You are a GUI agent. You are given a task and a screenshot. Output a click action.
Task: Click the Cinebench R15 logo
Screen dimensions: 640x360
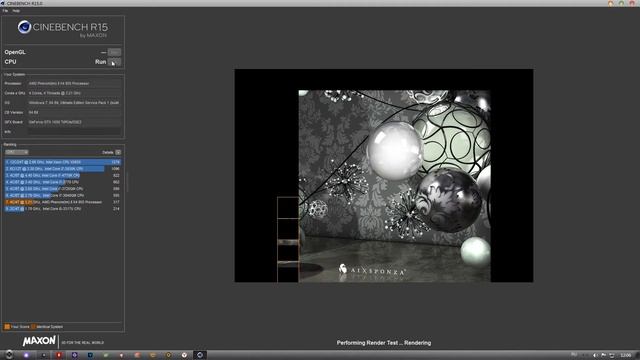pyautogui.click(x=63, y=29)
